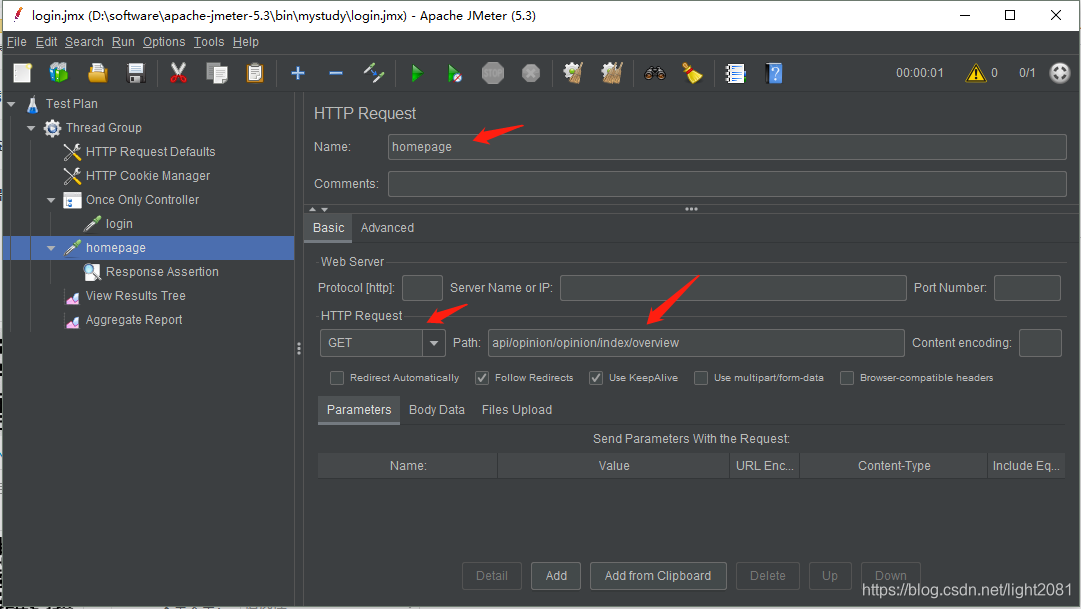Open the Function Helper dialog icon
Viewport: 1081px width, 609px height.
point(735,73)
